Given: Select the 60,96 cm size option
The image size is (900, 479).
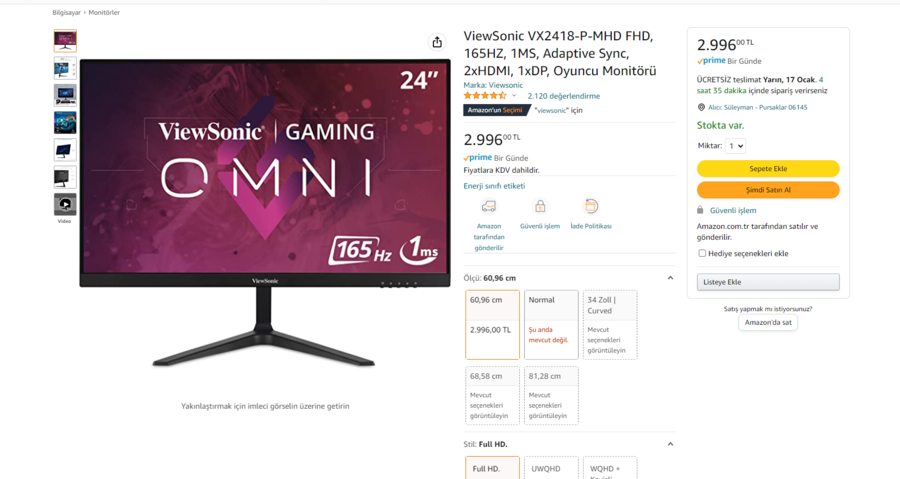Looking at the screenshot, I should coord(492,325).
